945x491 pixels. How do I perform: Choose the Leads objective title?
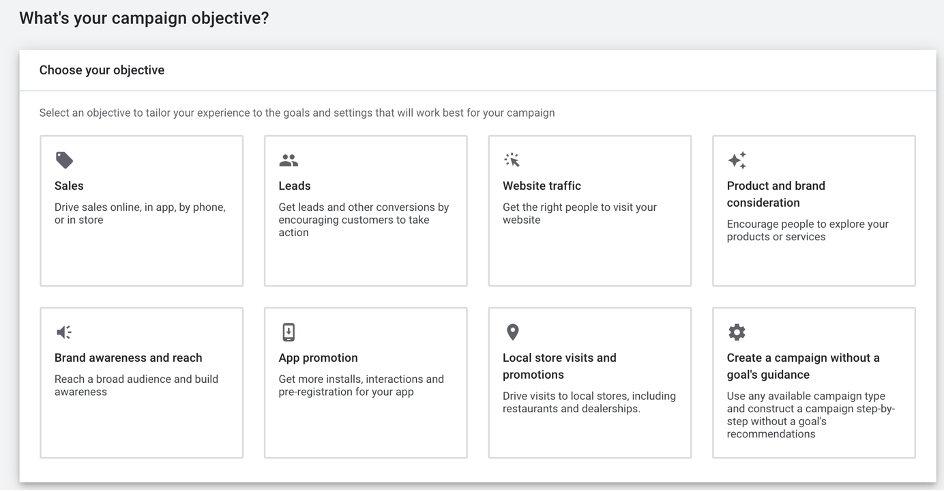(x=294, y=186)
